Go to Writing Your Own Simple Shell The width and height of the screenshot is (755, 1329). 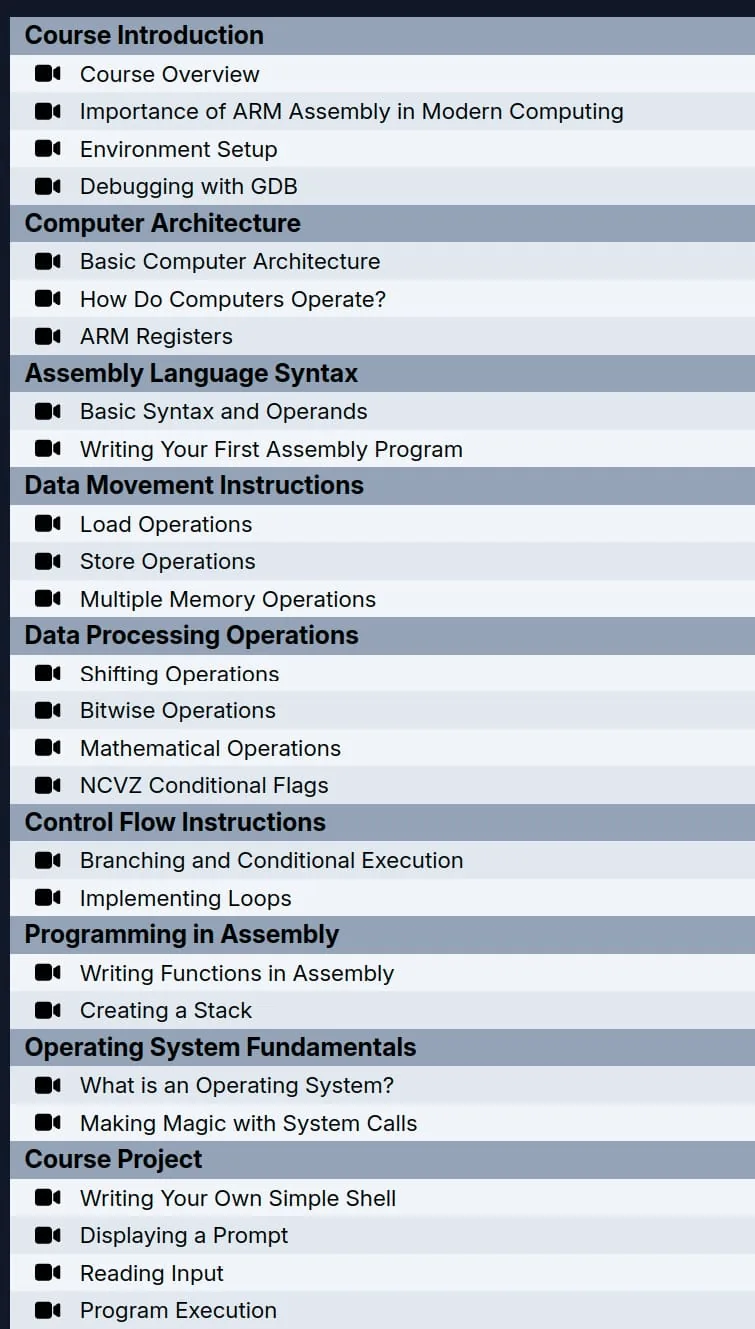point(382,1198)
